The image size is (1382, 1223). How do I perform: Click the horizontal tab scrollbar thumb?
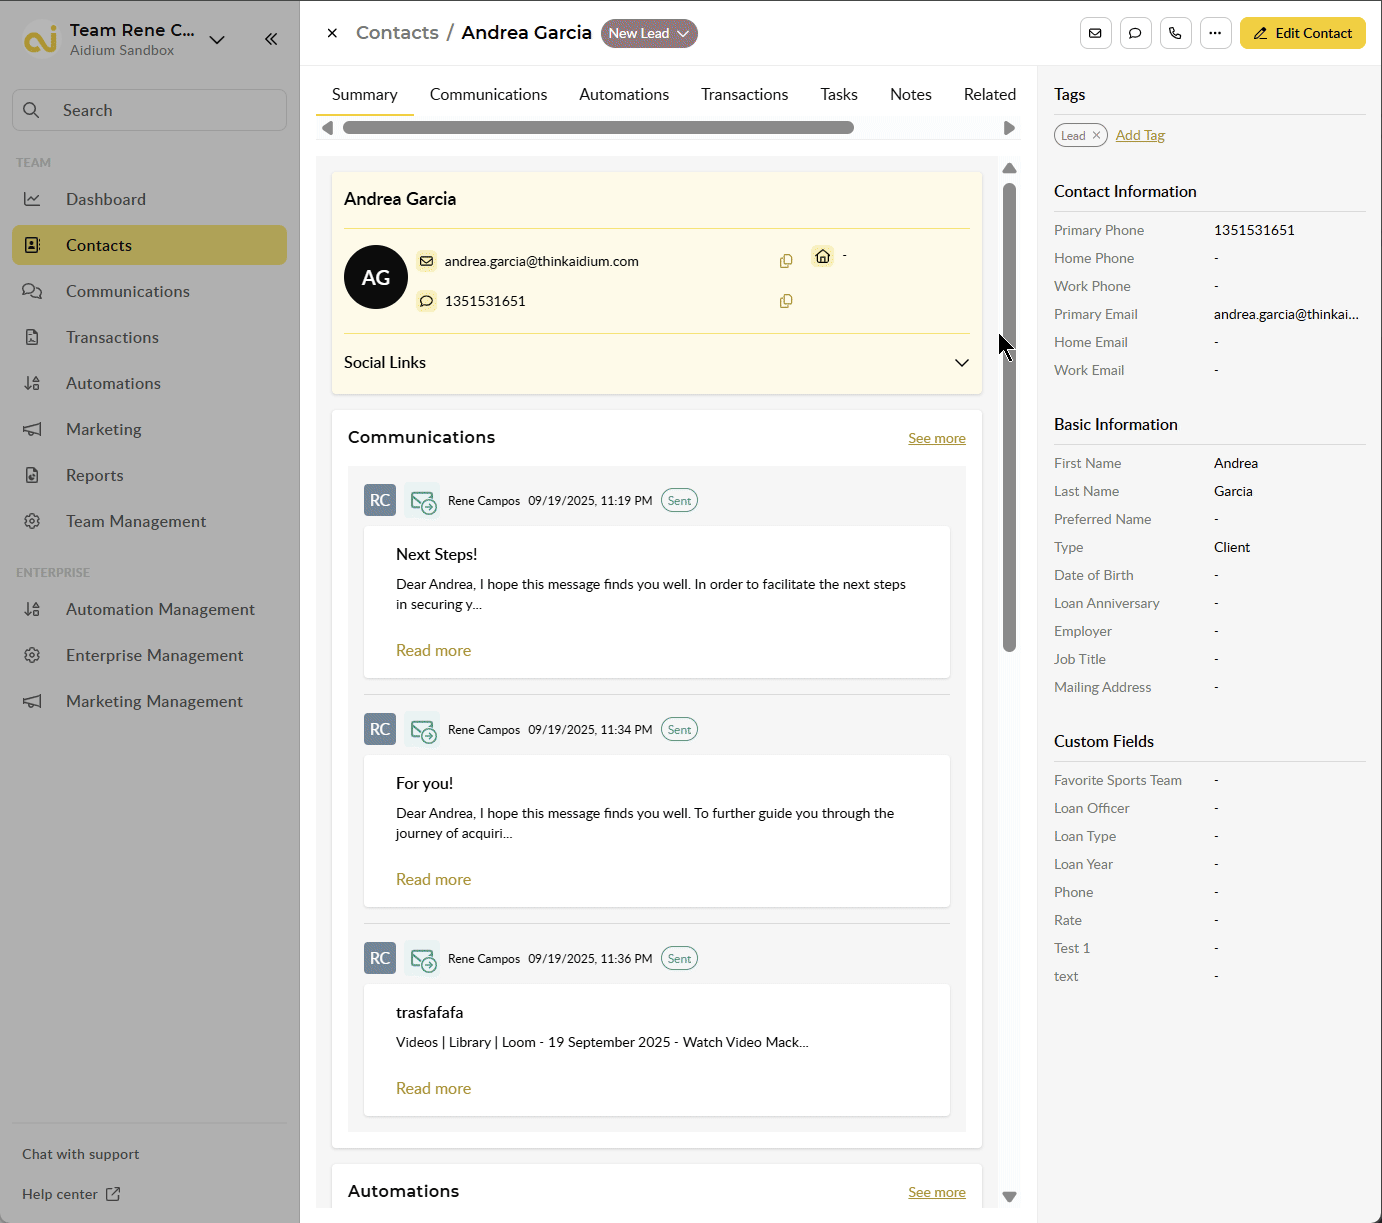tap(598, 128)
